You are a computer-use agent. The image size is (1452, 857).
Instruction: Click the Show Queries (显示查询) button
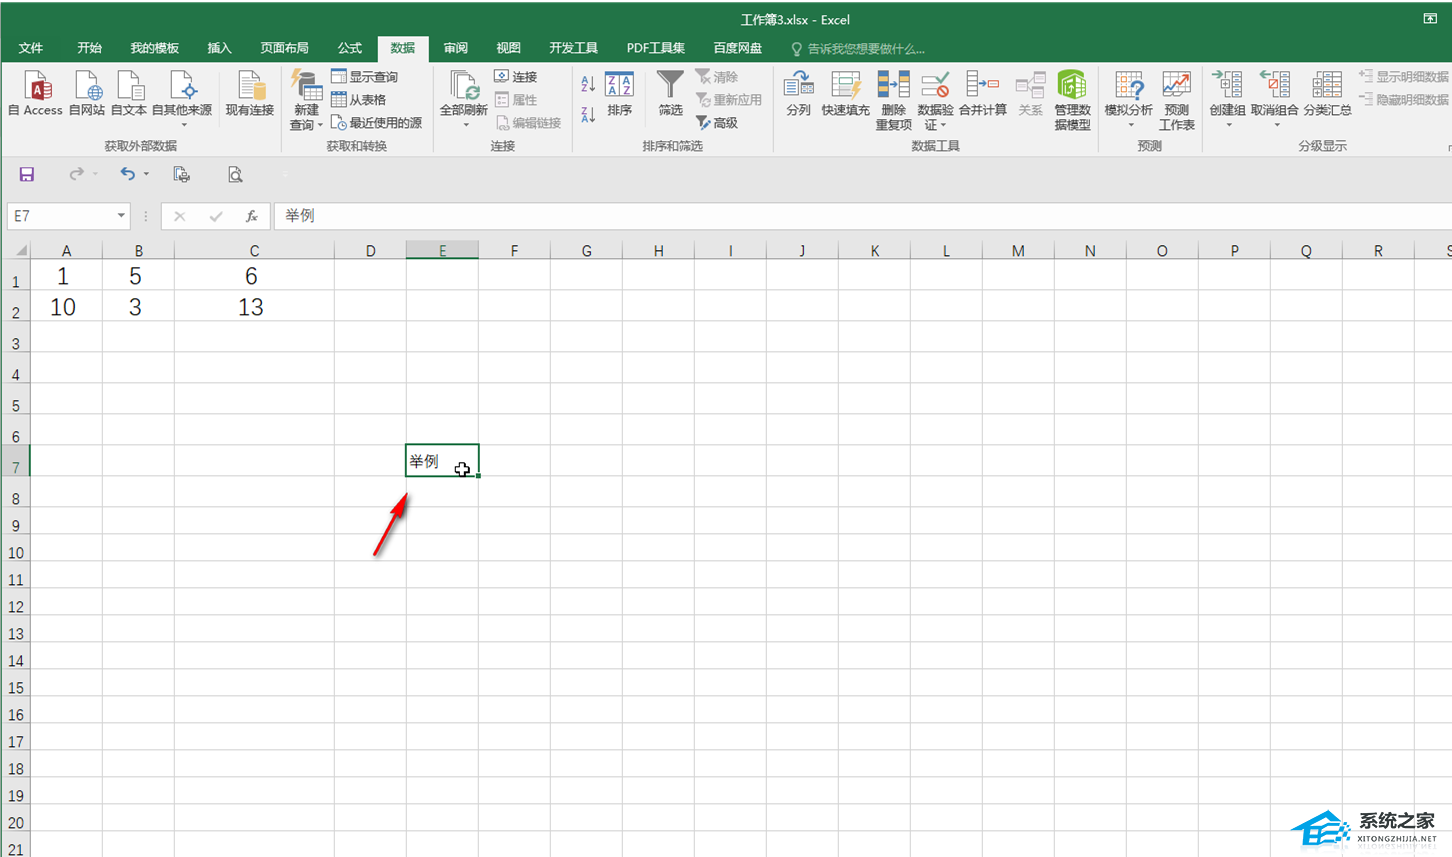365,77
